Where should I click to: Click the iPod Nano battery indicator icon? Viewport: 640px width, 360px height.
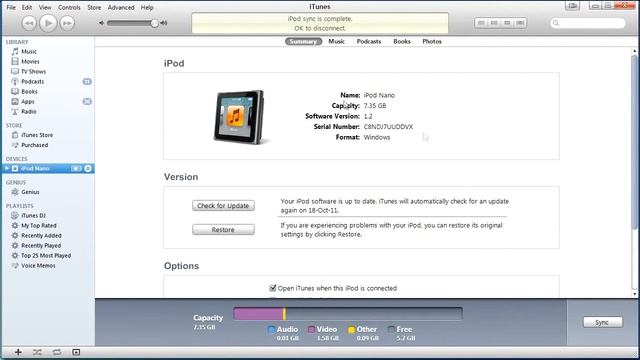coord(76,169)
